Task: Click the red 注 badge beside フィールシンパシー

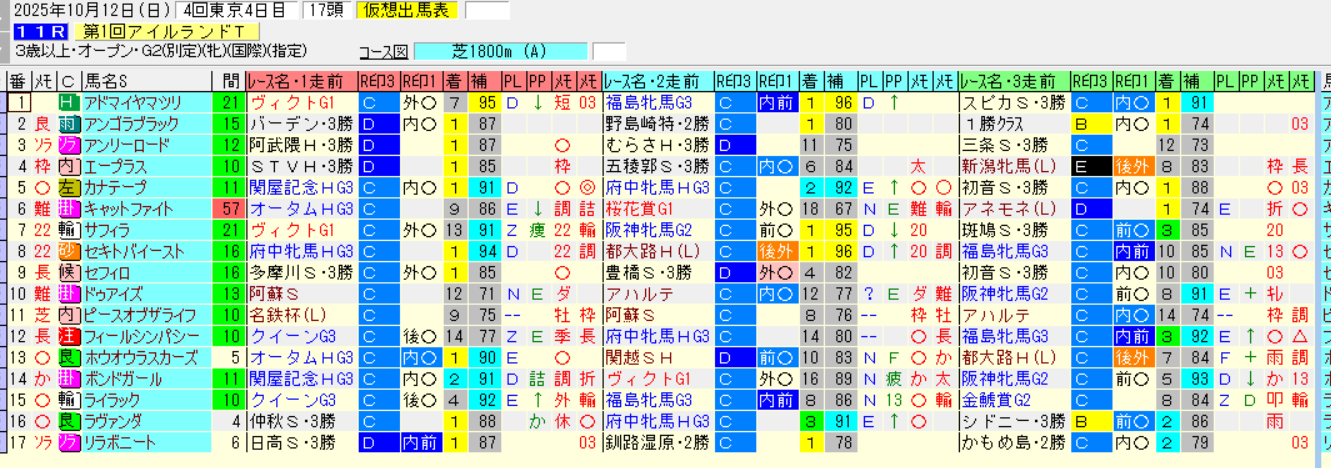Action: [69, 337]
